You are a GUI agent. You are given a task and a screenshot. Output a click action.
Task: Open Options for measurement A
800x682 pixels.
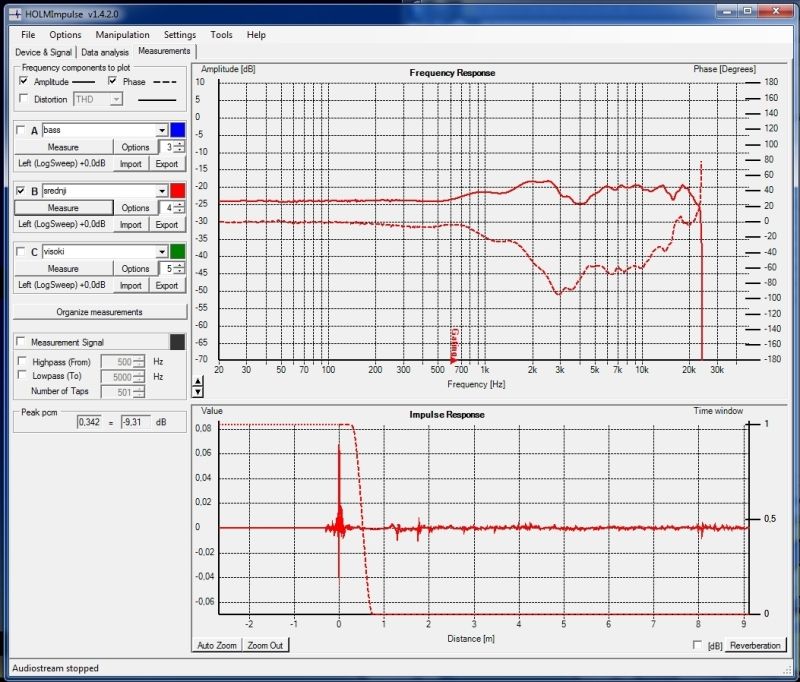pos(135,147)
